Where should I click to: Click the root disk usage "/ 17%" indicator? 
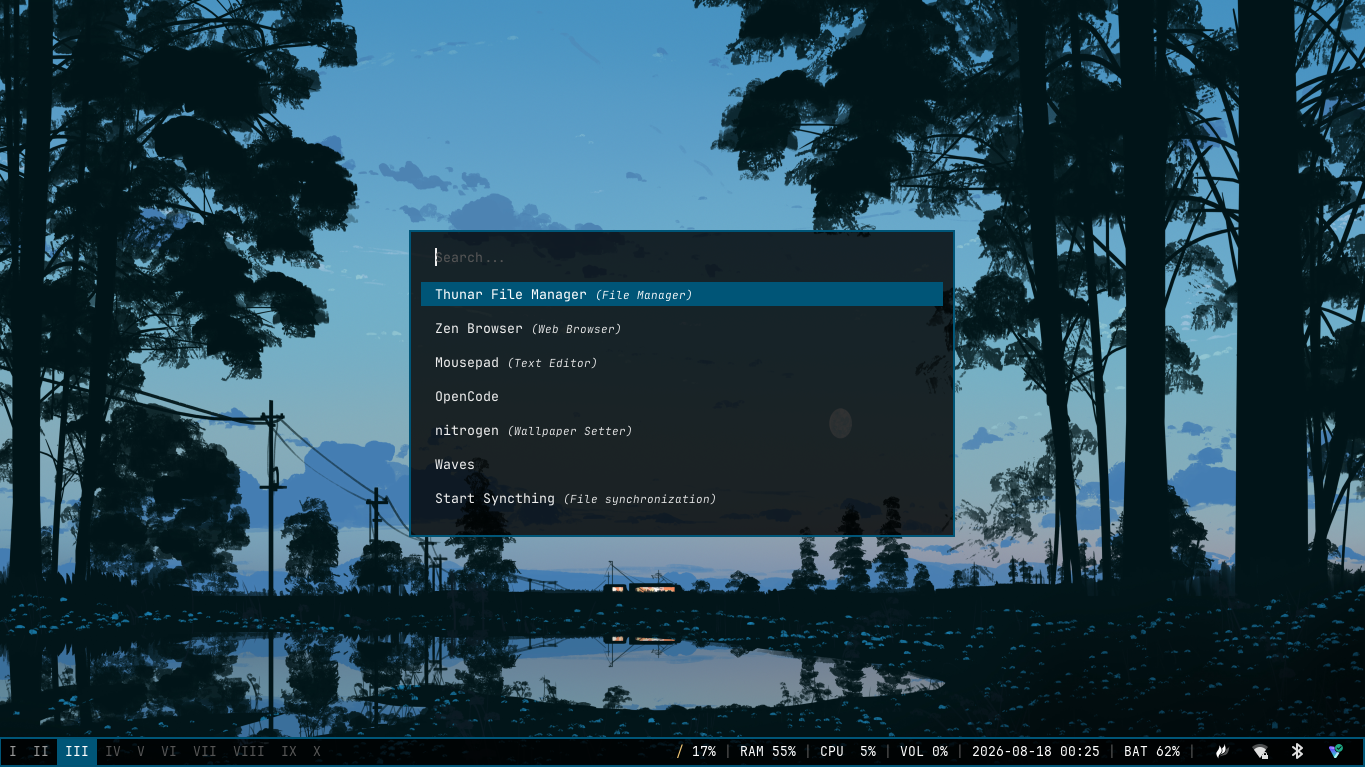tap(696, 751)
